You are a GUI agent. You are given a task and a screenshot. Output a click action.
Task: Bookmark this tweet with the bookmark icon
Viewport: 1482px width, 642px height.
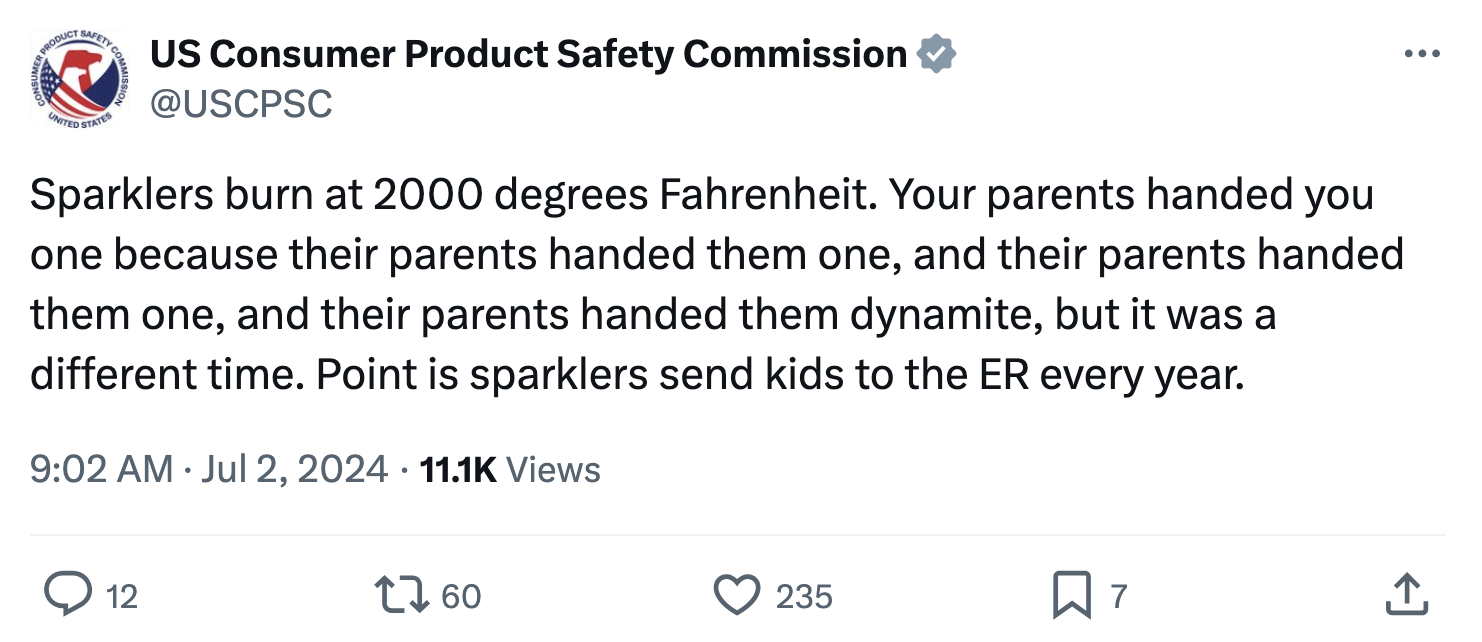coord(1071,597)
